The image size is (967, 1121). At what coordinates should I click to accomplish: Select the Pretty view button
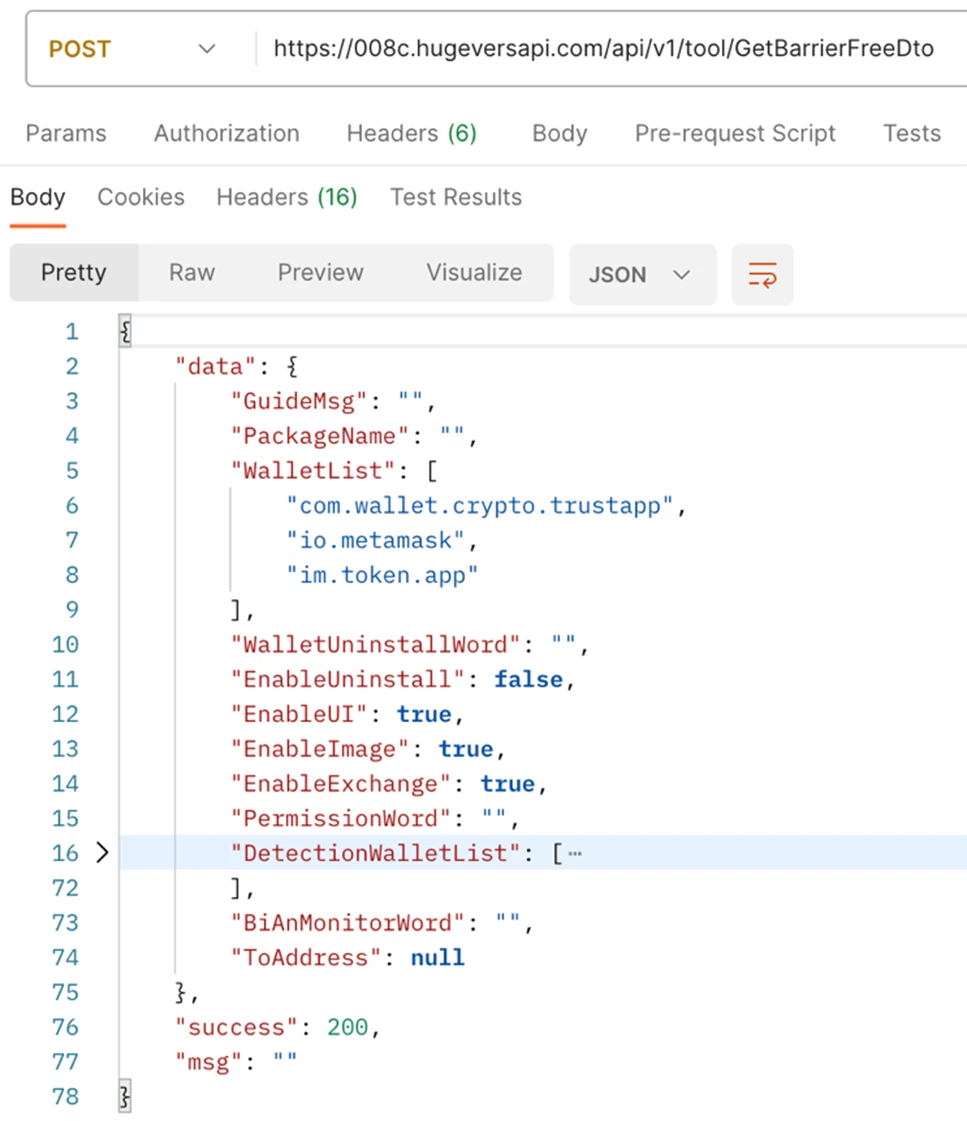coord(74,273)
